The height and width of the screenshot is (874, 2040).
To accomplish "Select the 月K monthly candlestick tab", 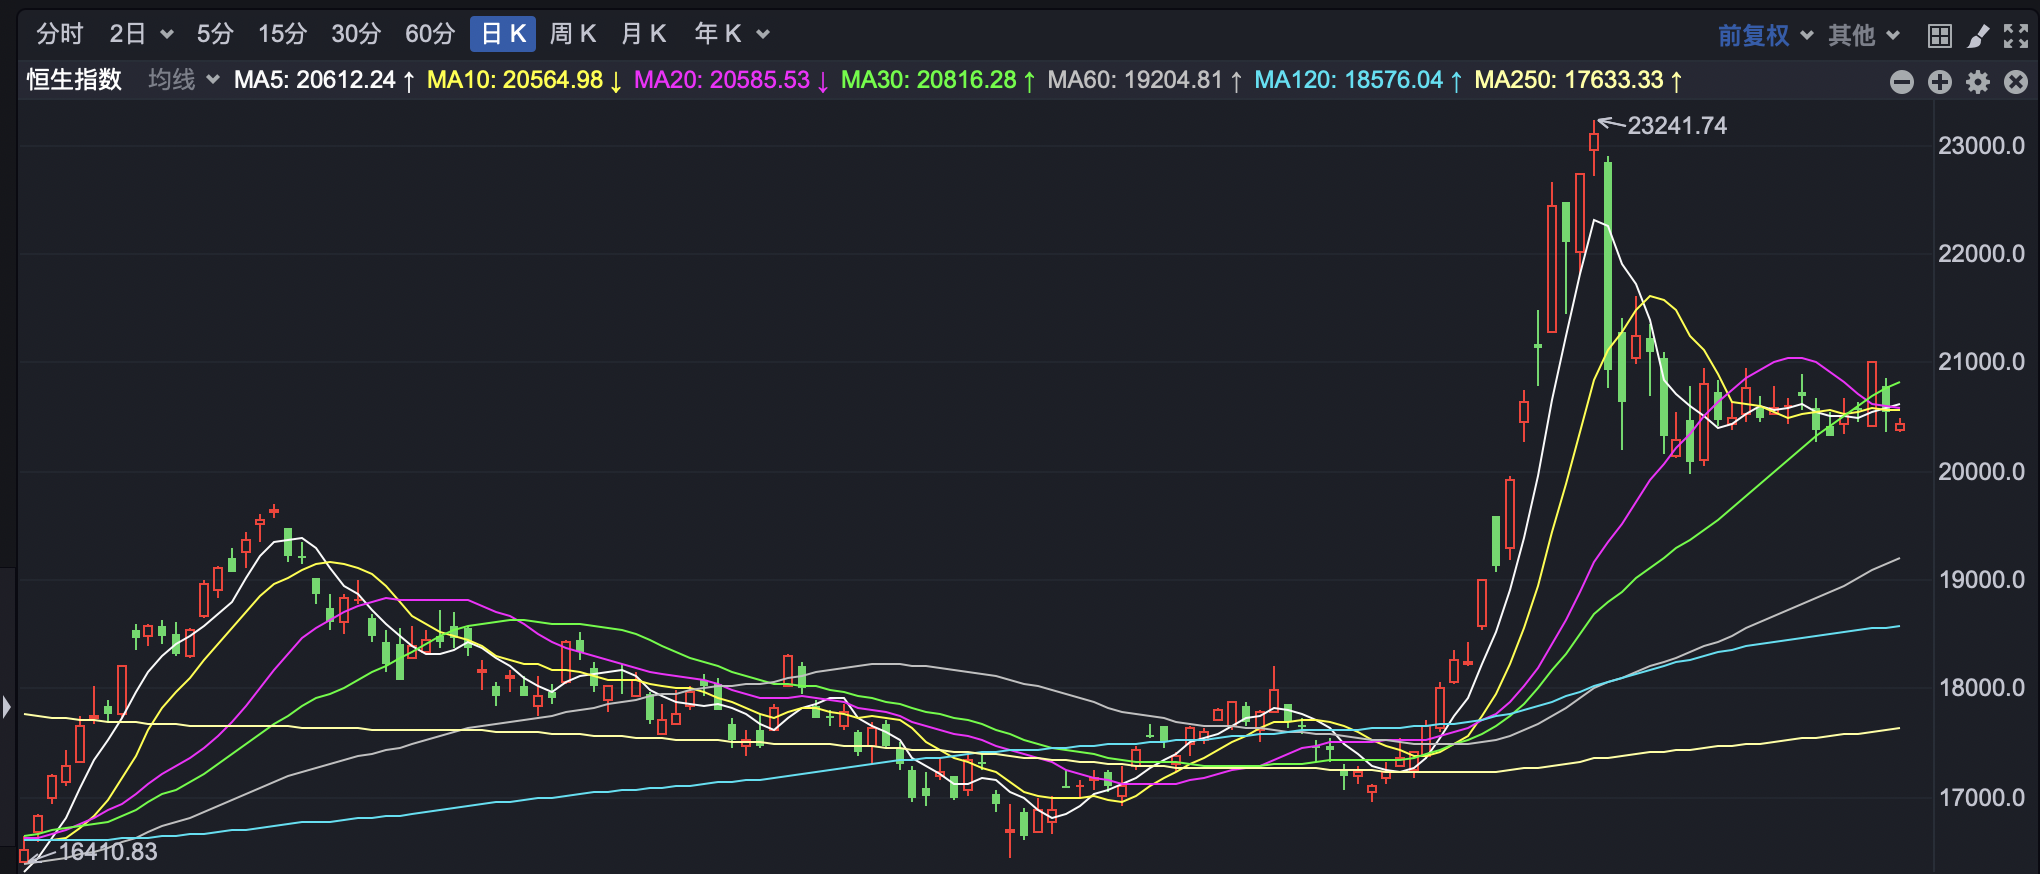I will (643, 34).
